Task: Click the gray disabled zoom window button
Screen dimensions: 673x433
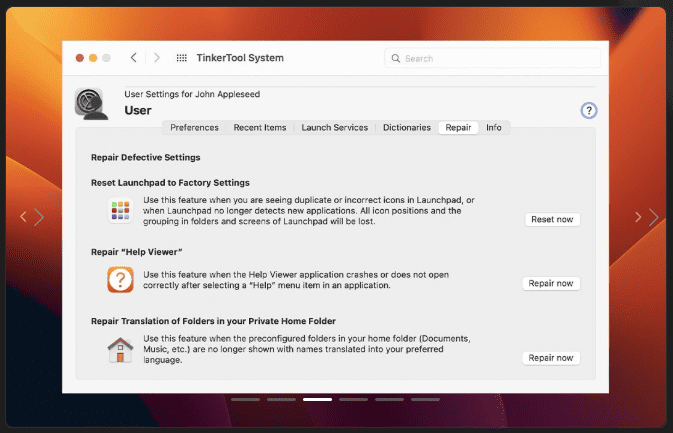Action: 106,58
